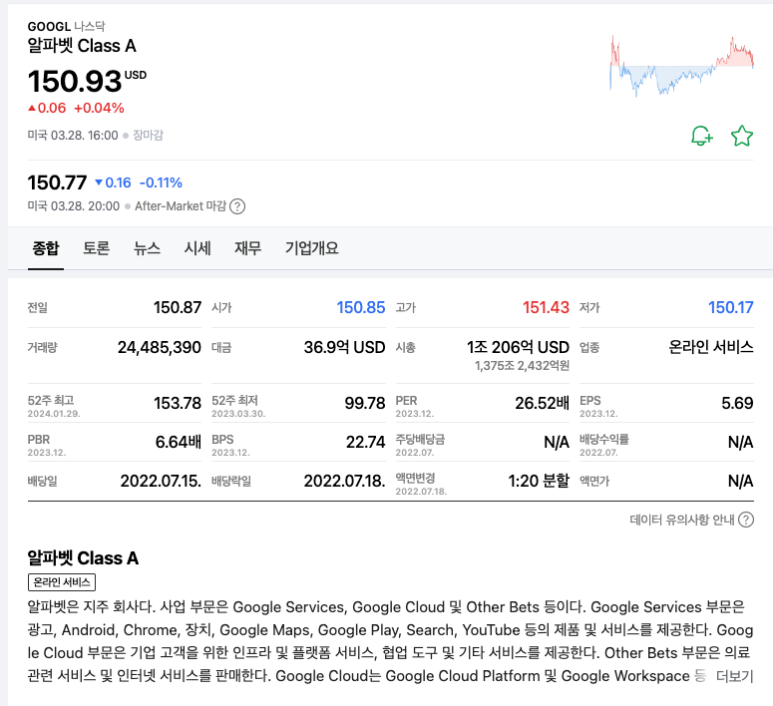Screen dimensions: 773x706
Task: Open the mini price chart thumbnail
Action: [x=682, y=66]
